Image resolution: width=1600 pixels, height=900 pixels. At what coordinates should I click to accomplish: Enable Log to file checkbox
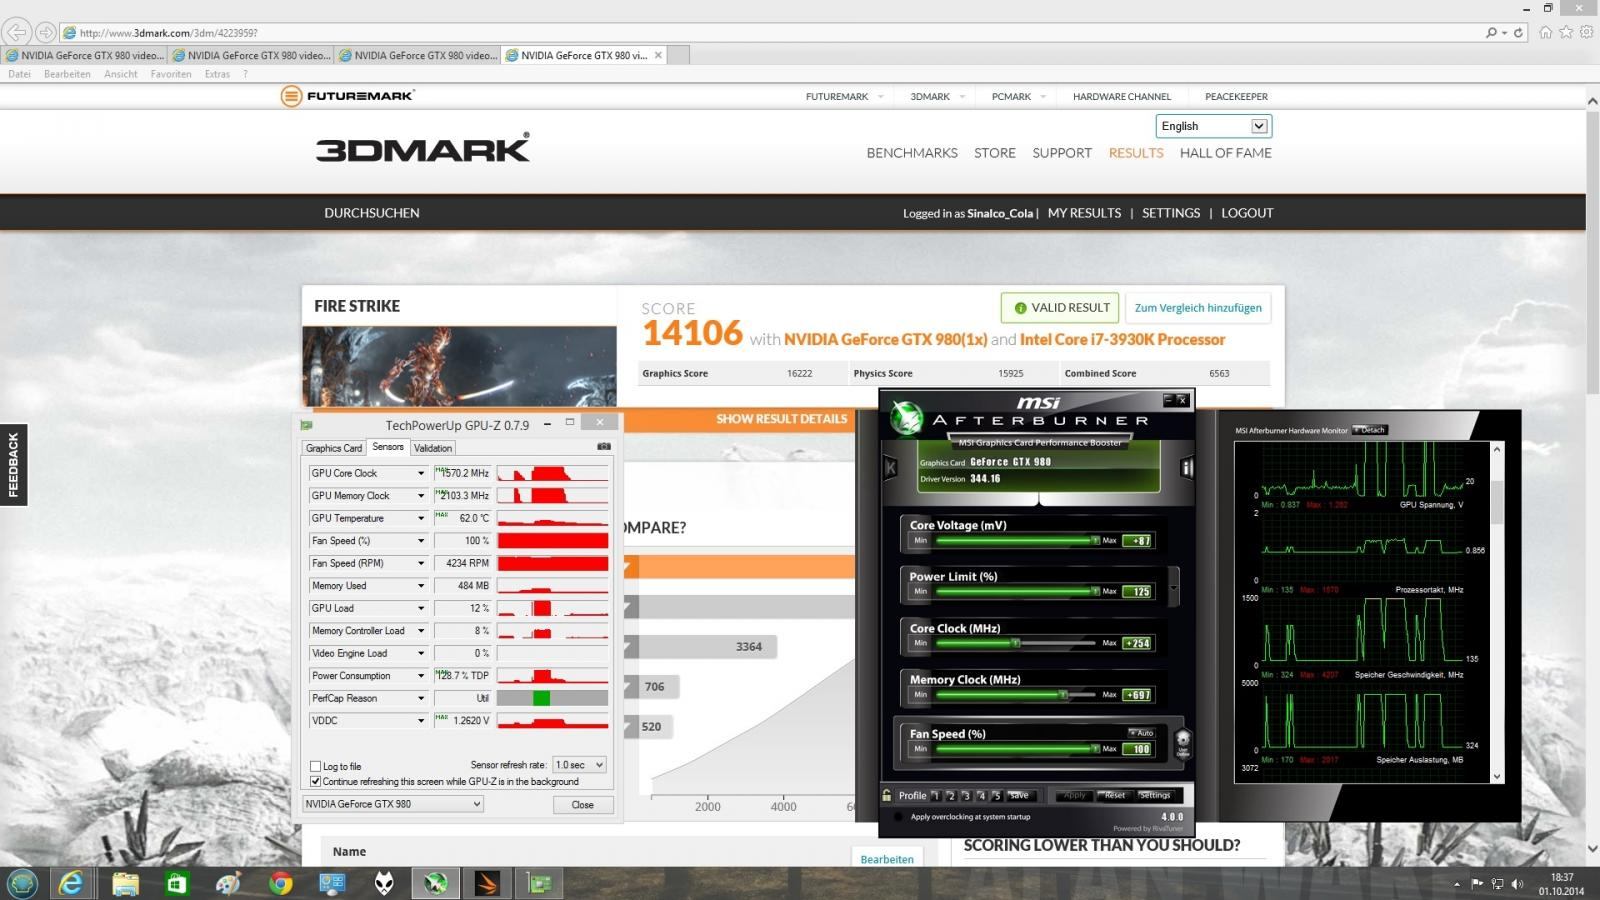point(316,766)
